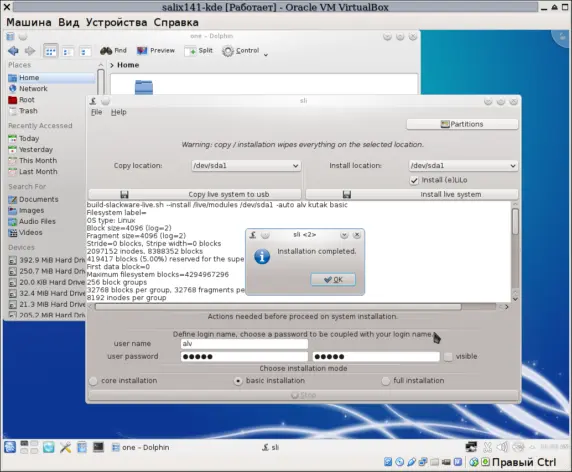Image resolution: width=572 pixels, height=472 pixels.
Task: Split the Dolphin view
Action: (x=199, y=51)
